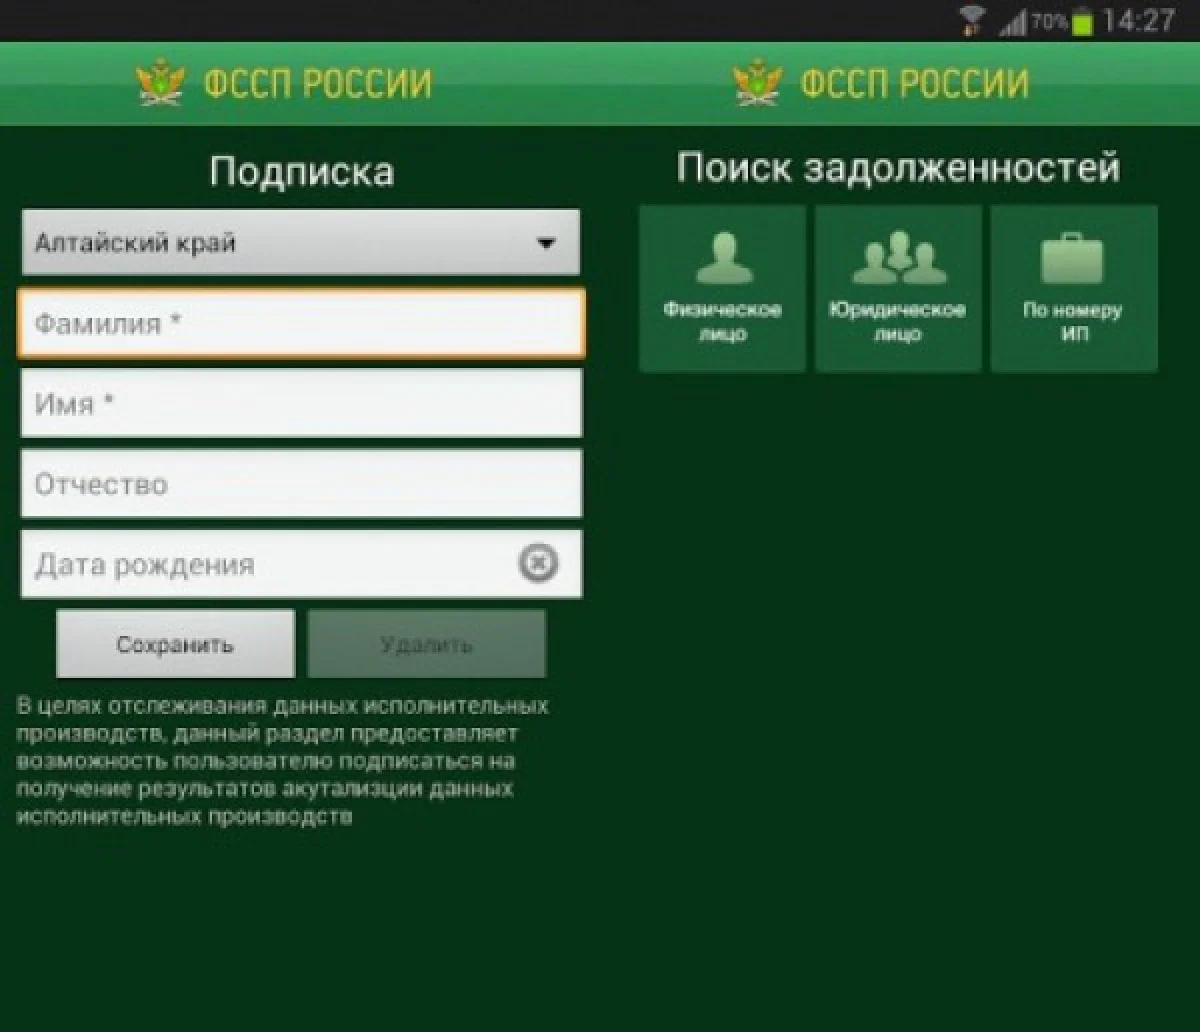This screenshot has width=1200, height=1032.
Task: Click the right ФССП России header title
Action: click(914, 84)
